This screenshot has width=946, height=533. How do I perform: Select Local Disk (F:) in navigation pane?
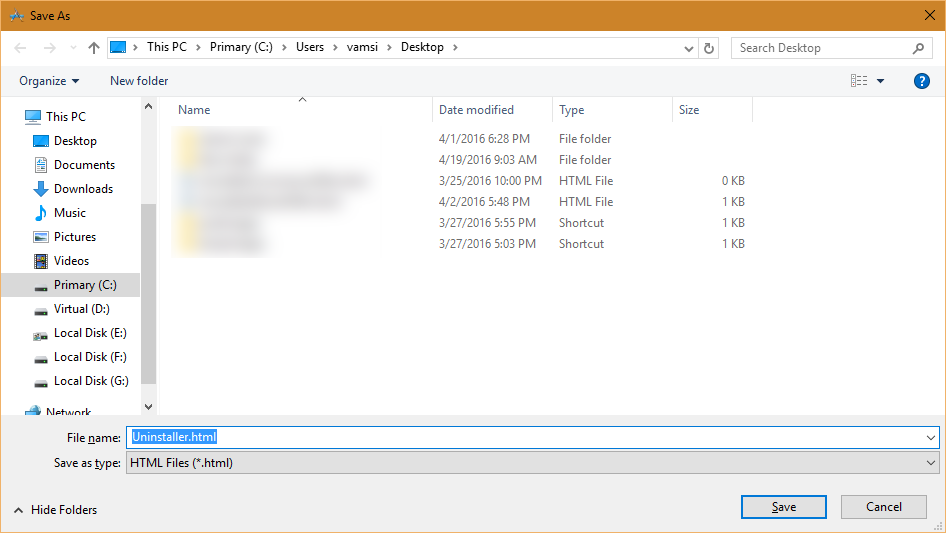point(90,357)
